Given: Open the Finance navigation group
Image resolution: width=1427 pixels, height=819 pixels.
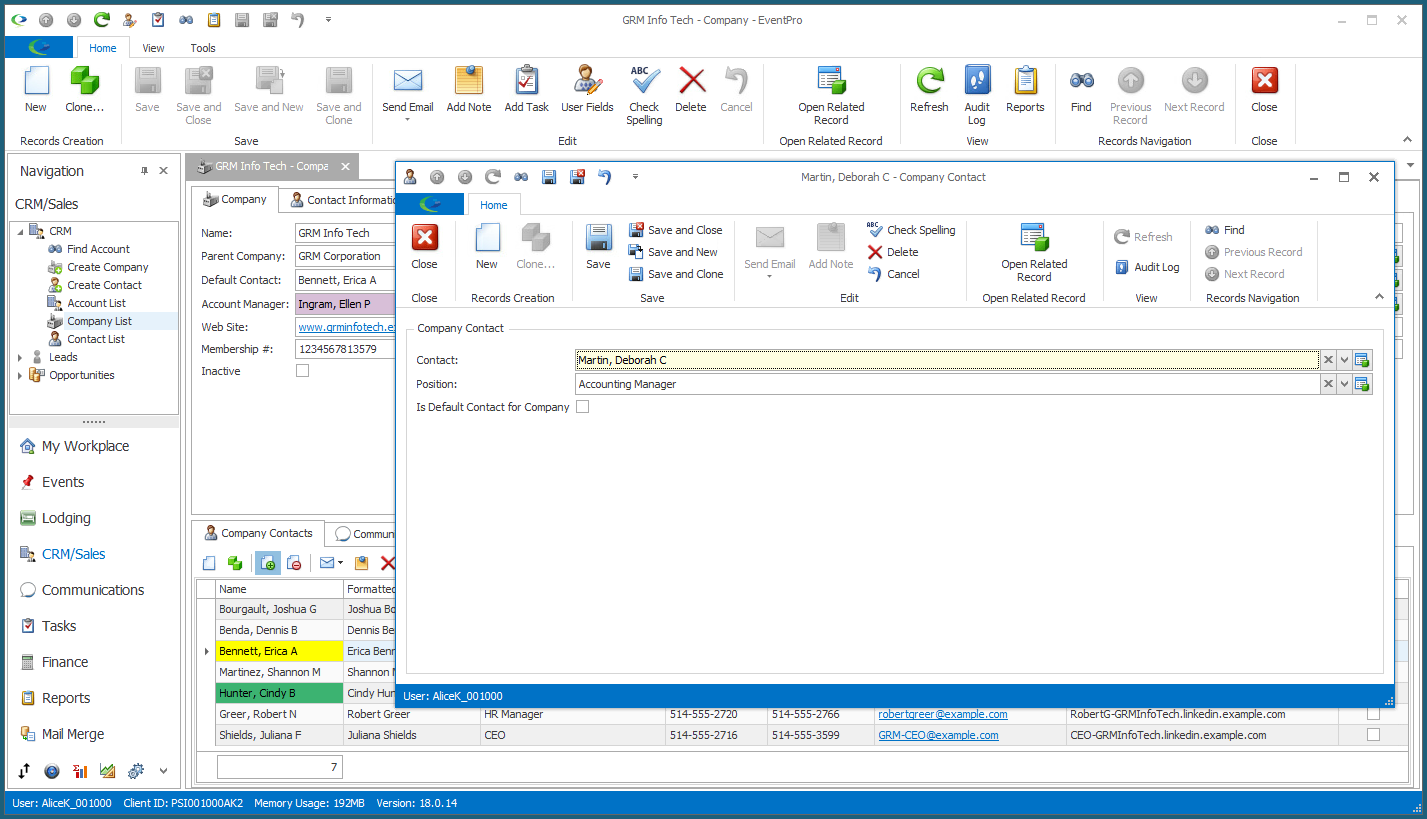Looking at the screenshot, I should (x=65, y=662).
